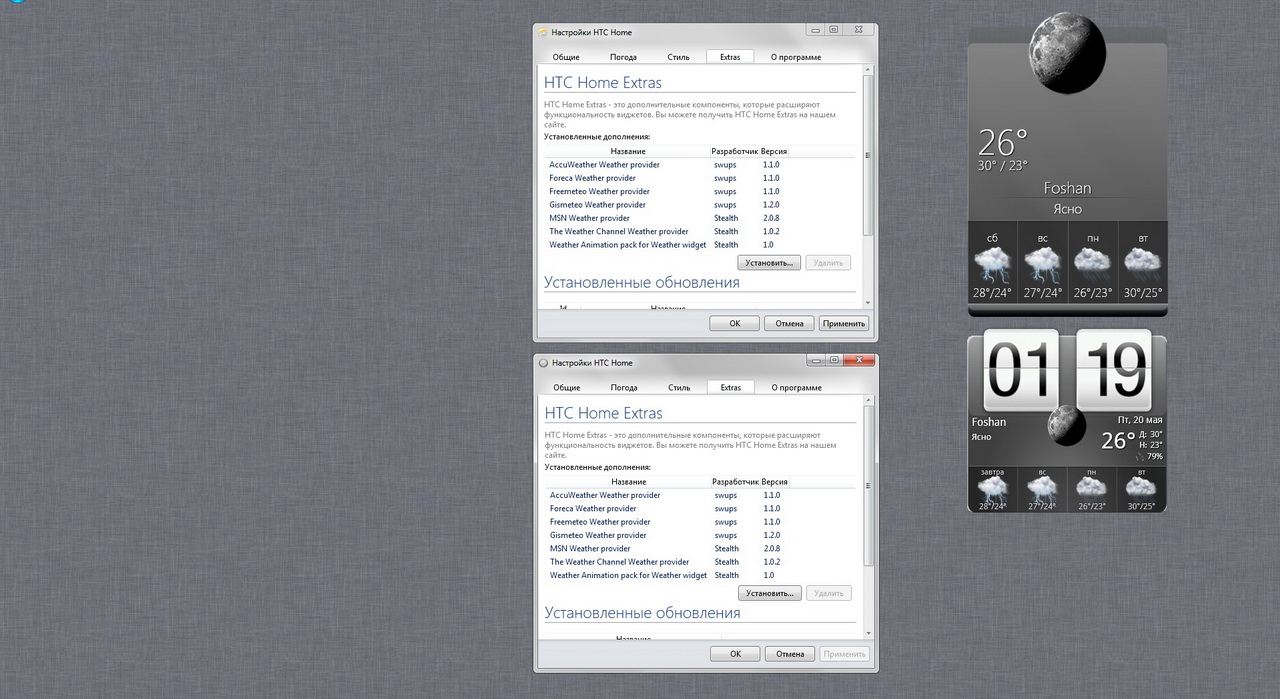Click the Разработчик column header in the upper window
This screenshot has width=1280, height=699.
tap(735, 151)
